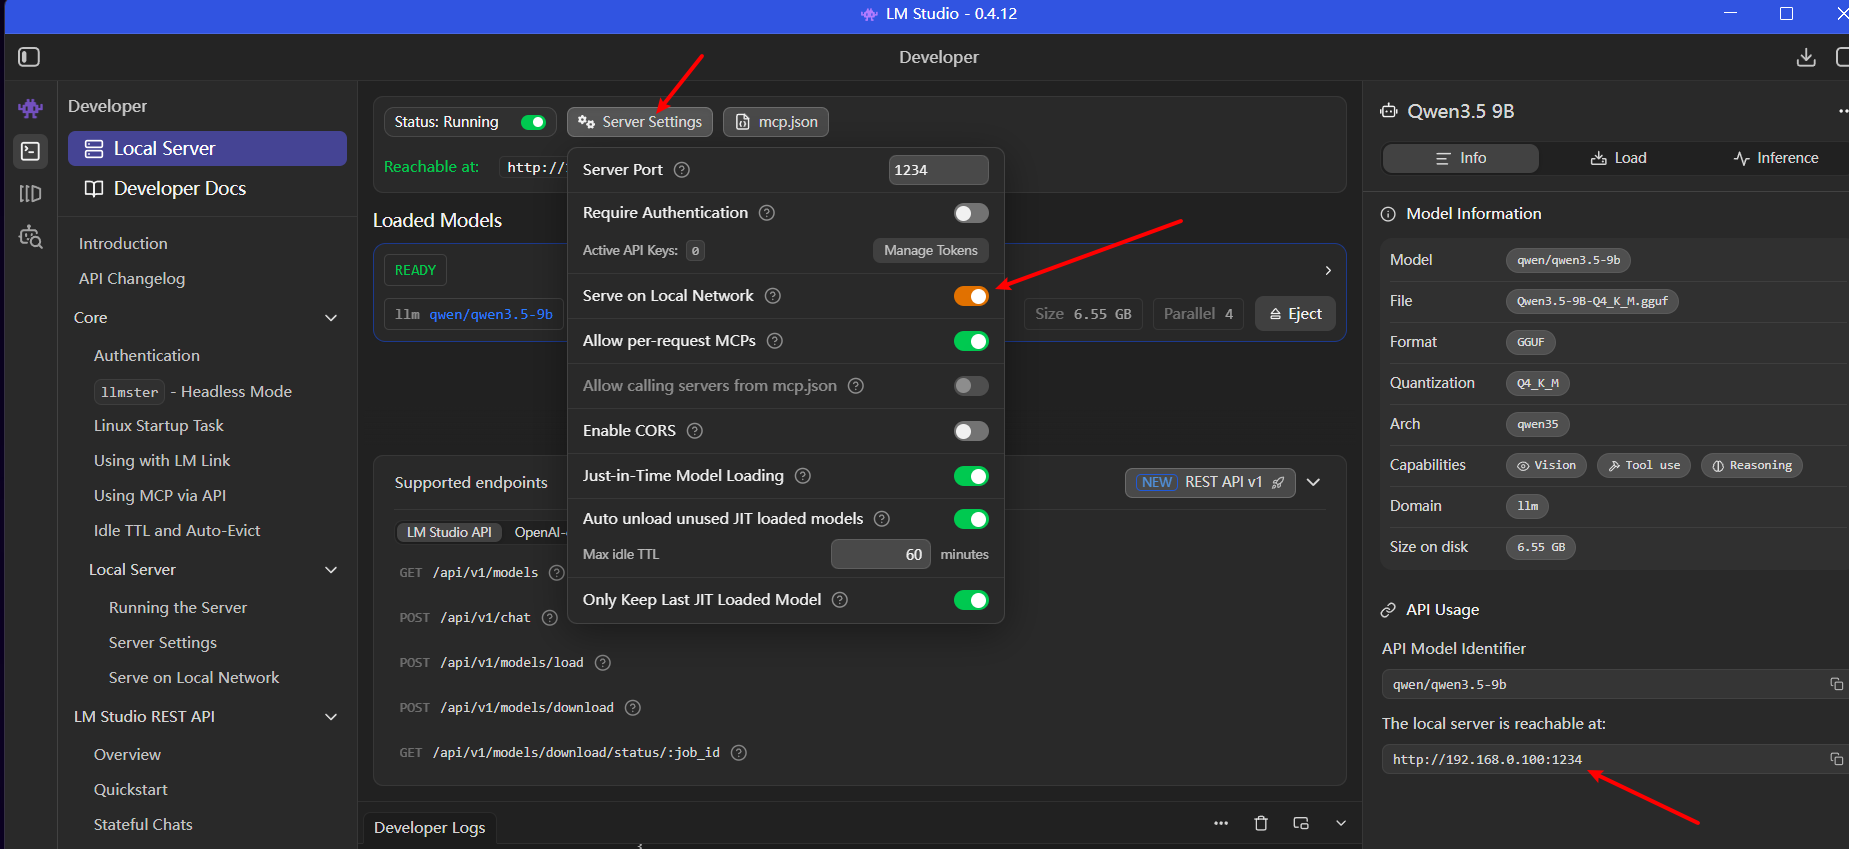Toggle the left sidebar panel icon
1849x849 pixels.
[29, 57]
